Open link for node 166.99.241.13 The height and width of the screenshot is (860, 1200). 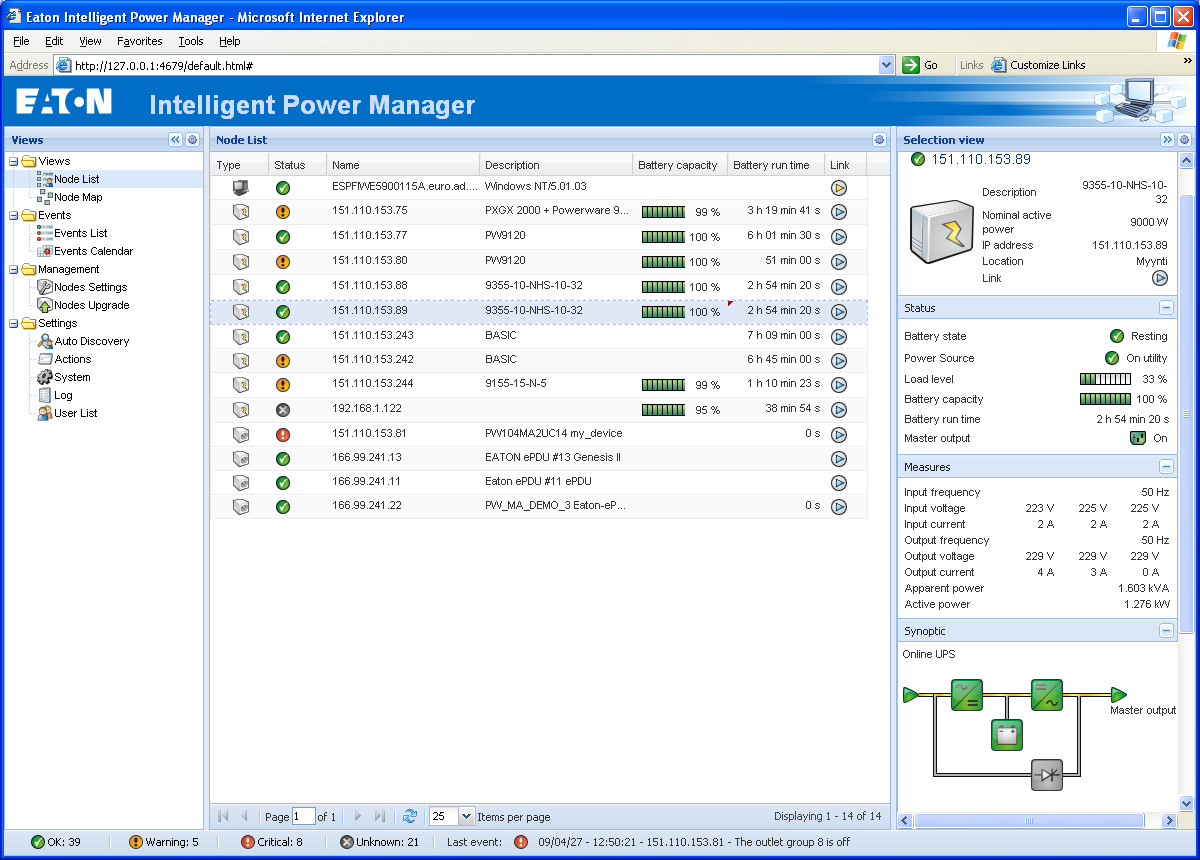click(x=839, y=459)
